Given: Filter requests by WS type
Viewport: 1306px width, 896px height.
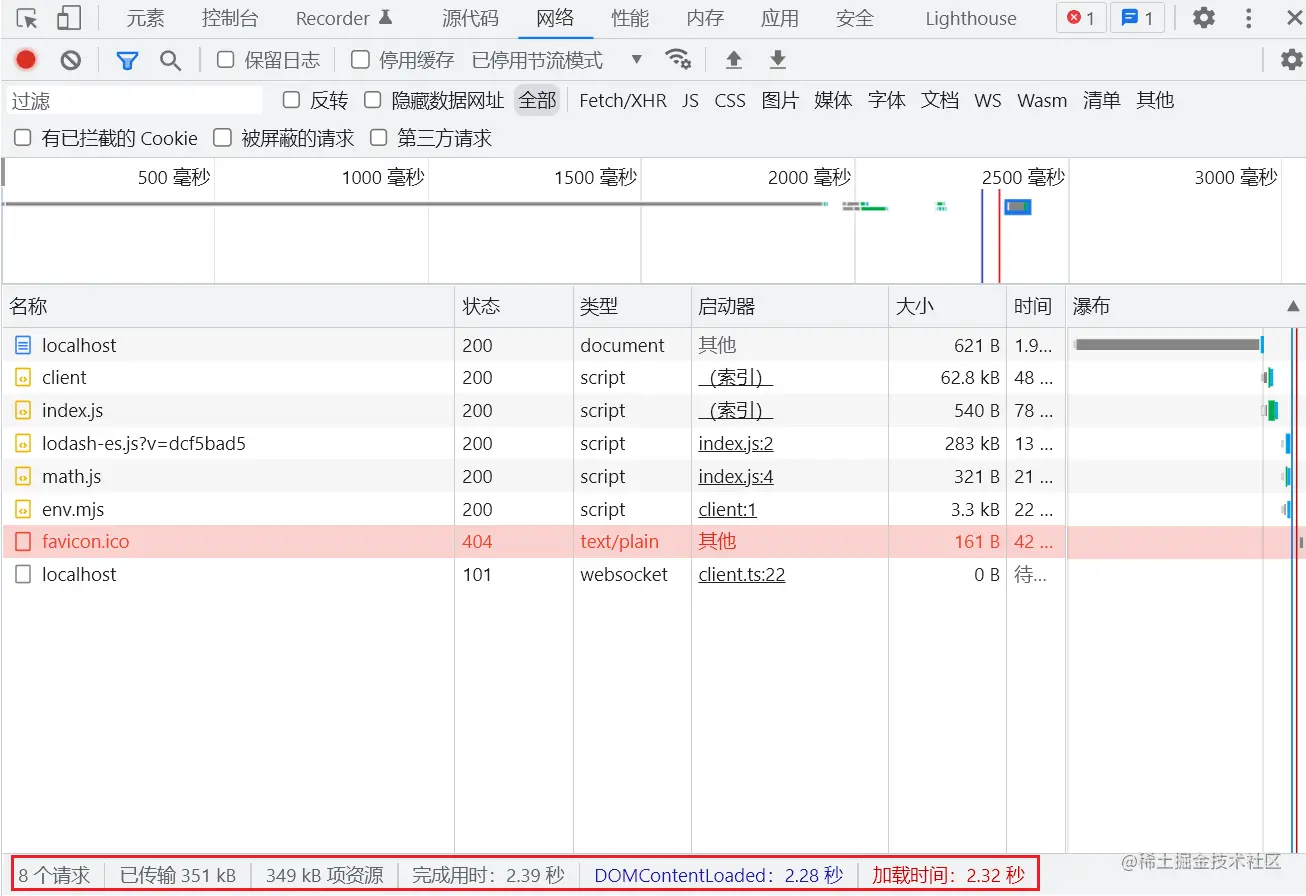Looking at the screenshot, I should (x=988, y=100).
